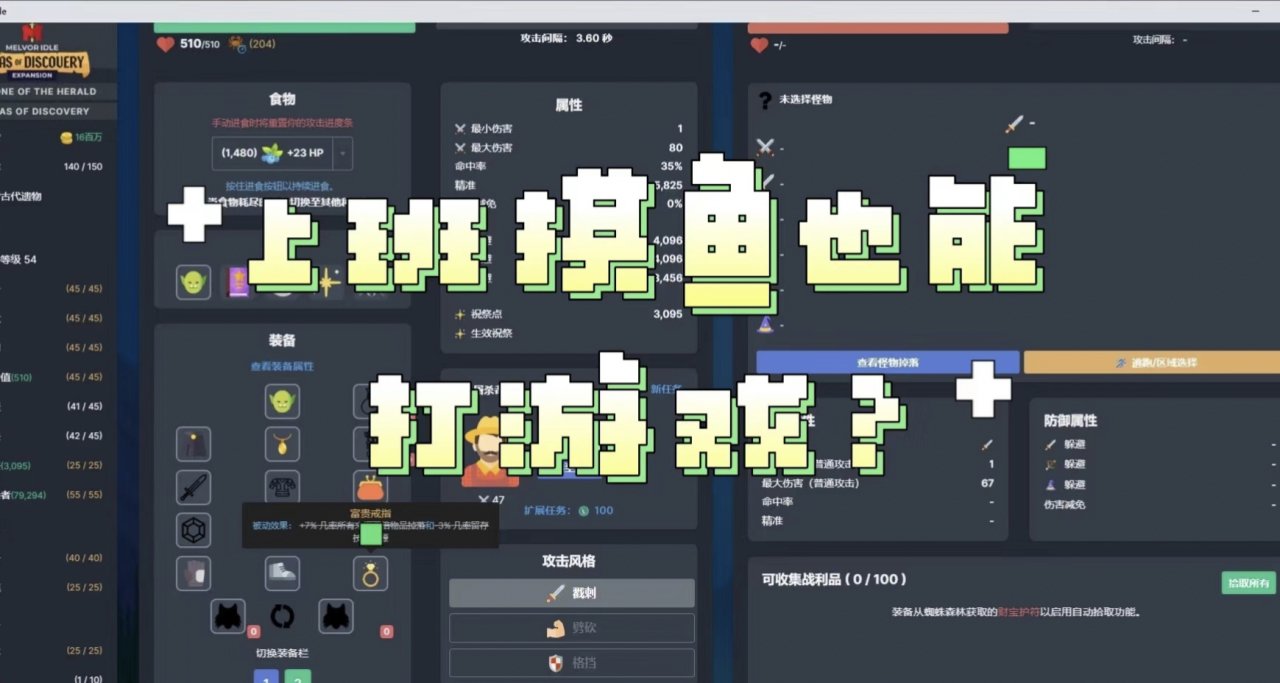The width and height of the screenshot is (1280, 683).
Task: Open the Melvor Idle logo in sidebar
Action: pos(45,52)
